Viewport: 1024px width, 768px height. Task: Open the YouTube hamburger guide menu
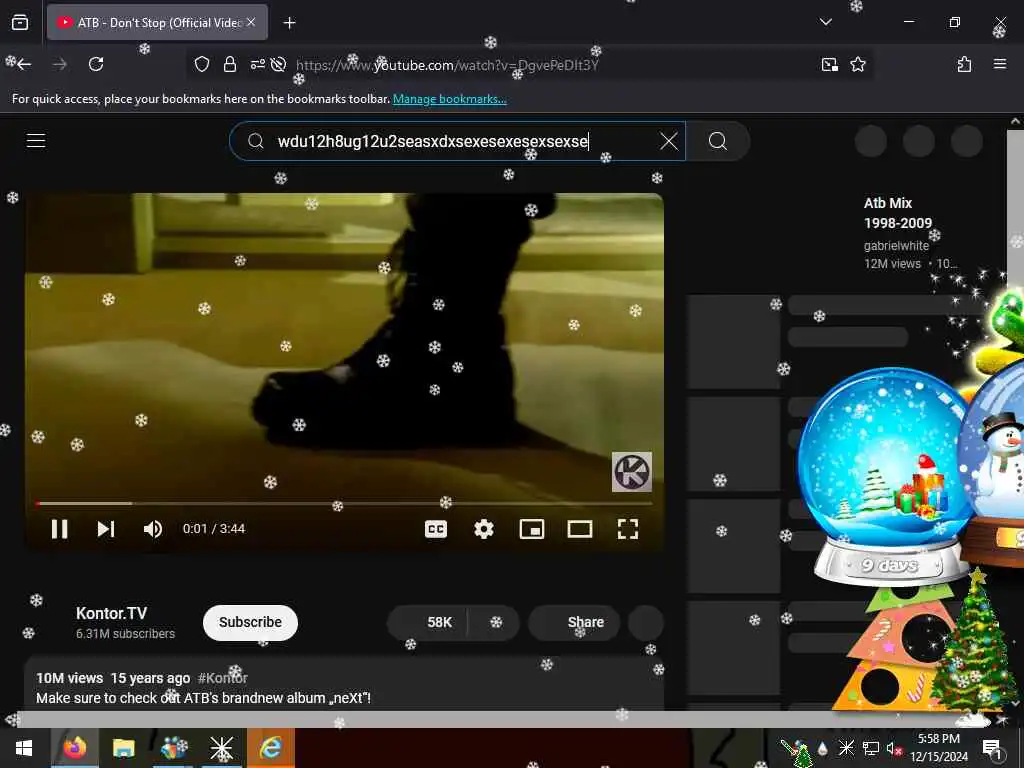(x=36, y=141)
